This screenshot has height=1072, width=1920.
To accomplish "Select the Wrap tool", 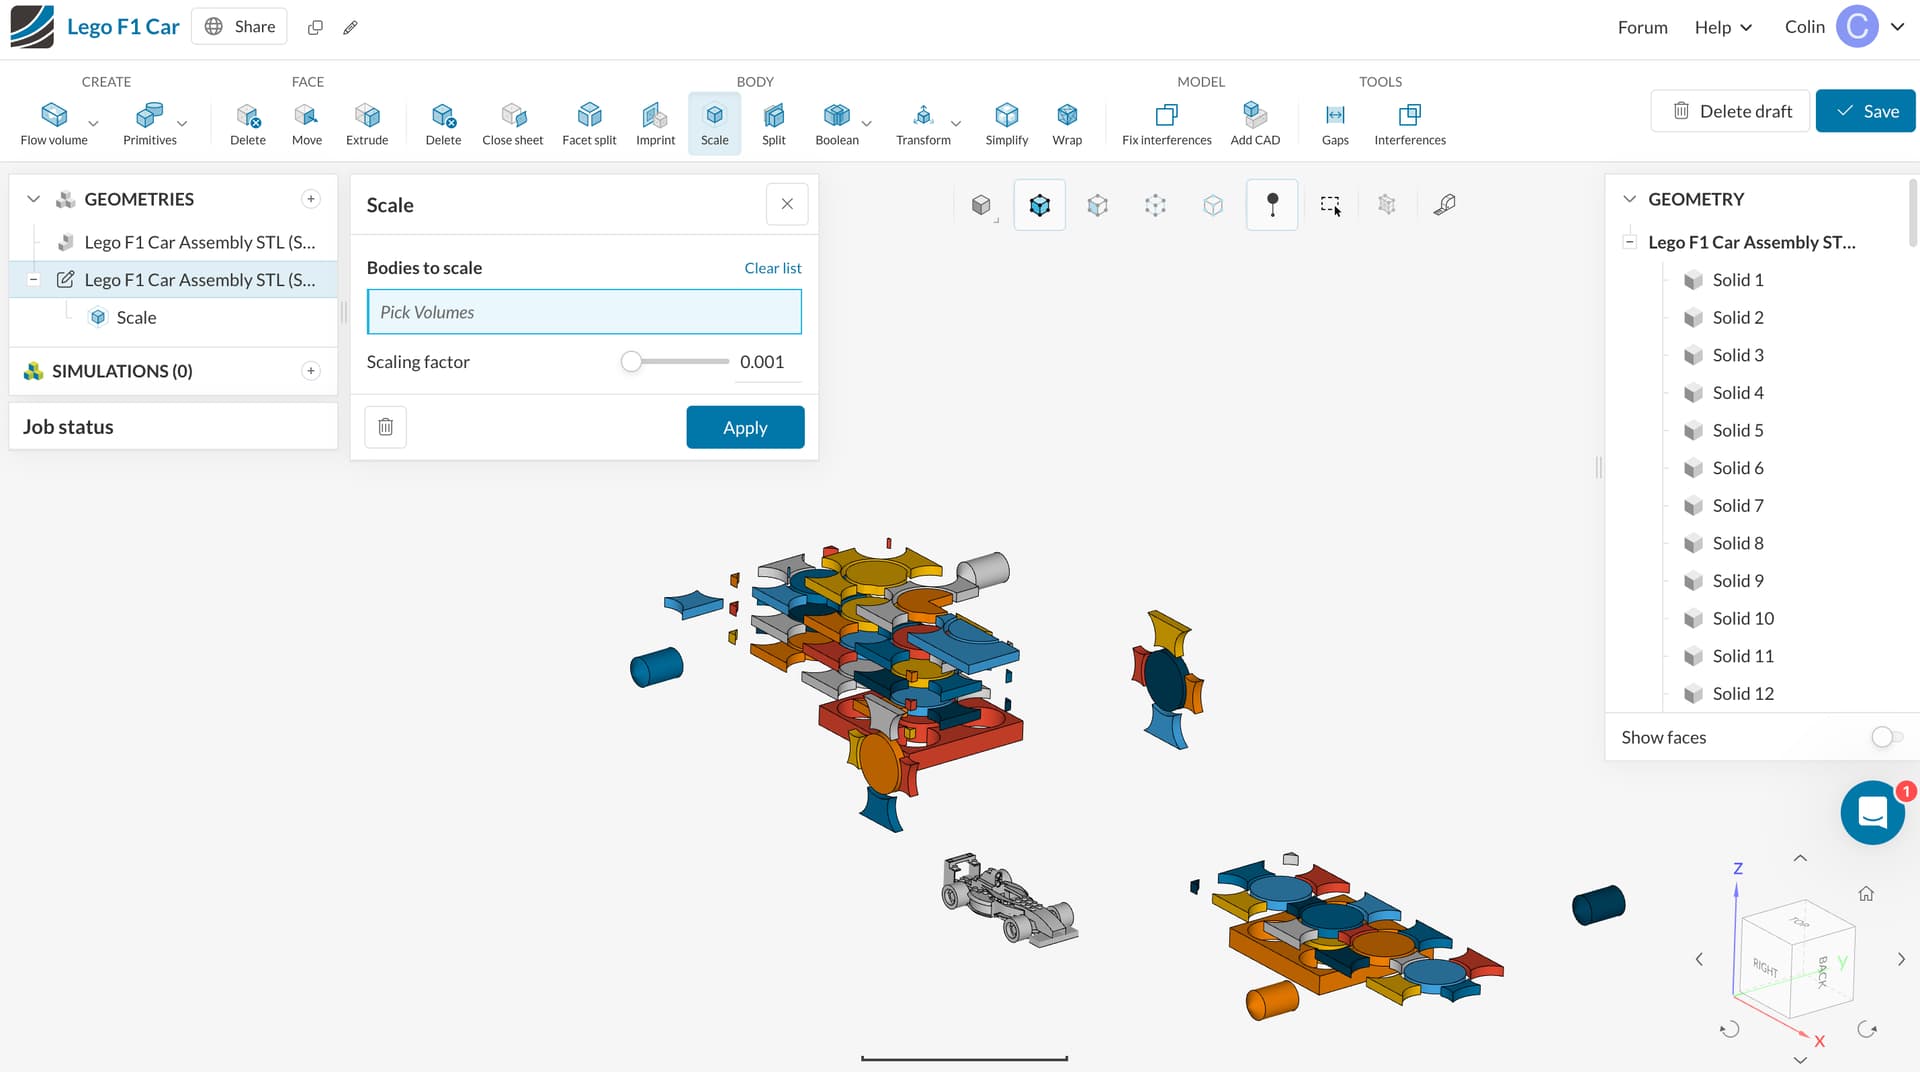I will point(1067,123).
